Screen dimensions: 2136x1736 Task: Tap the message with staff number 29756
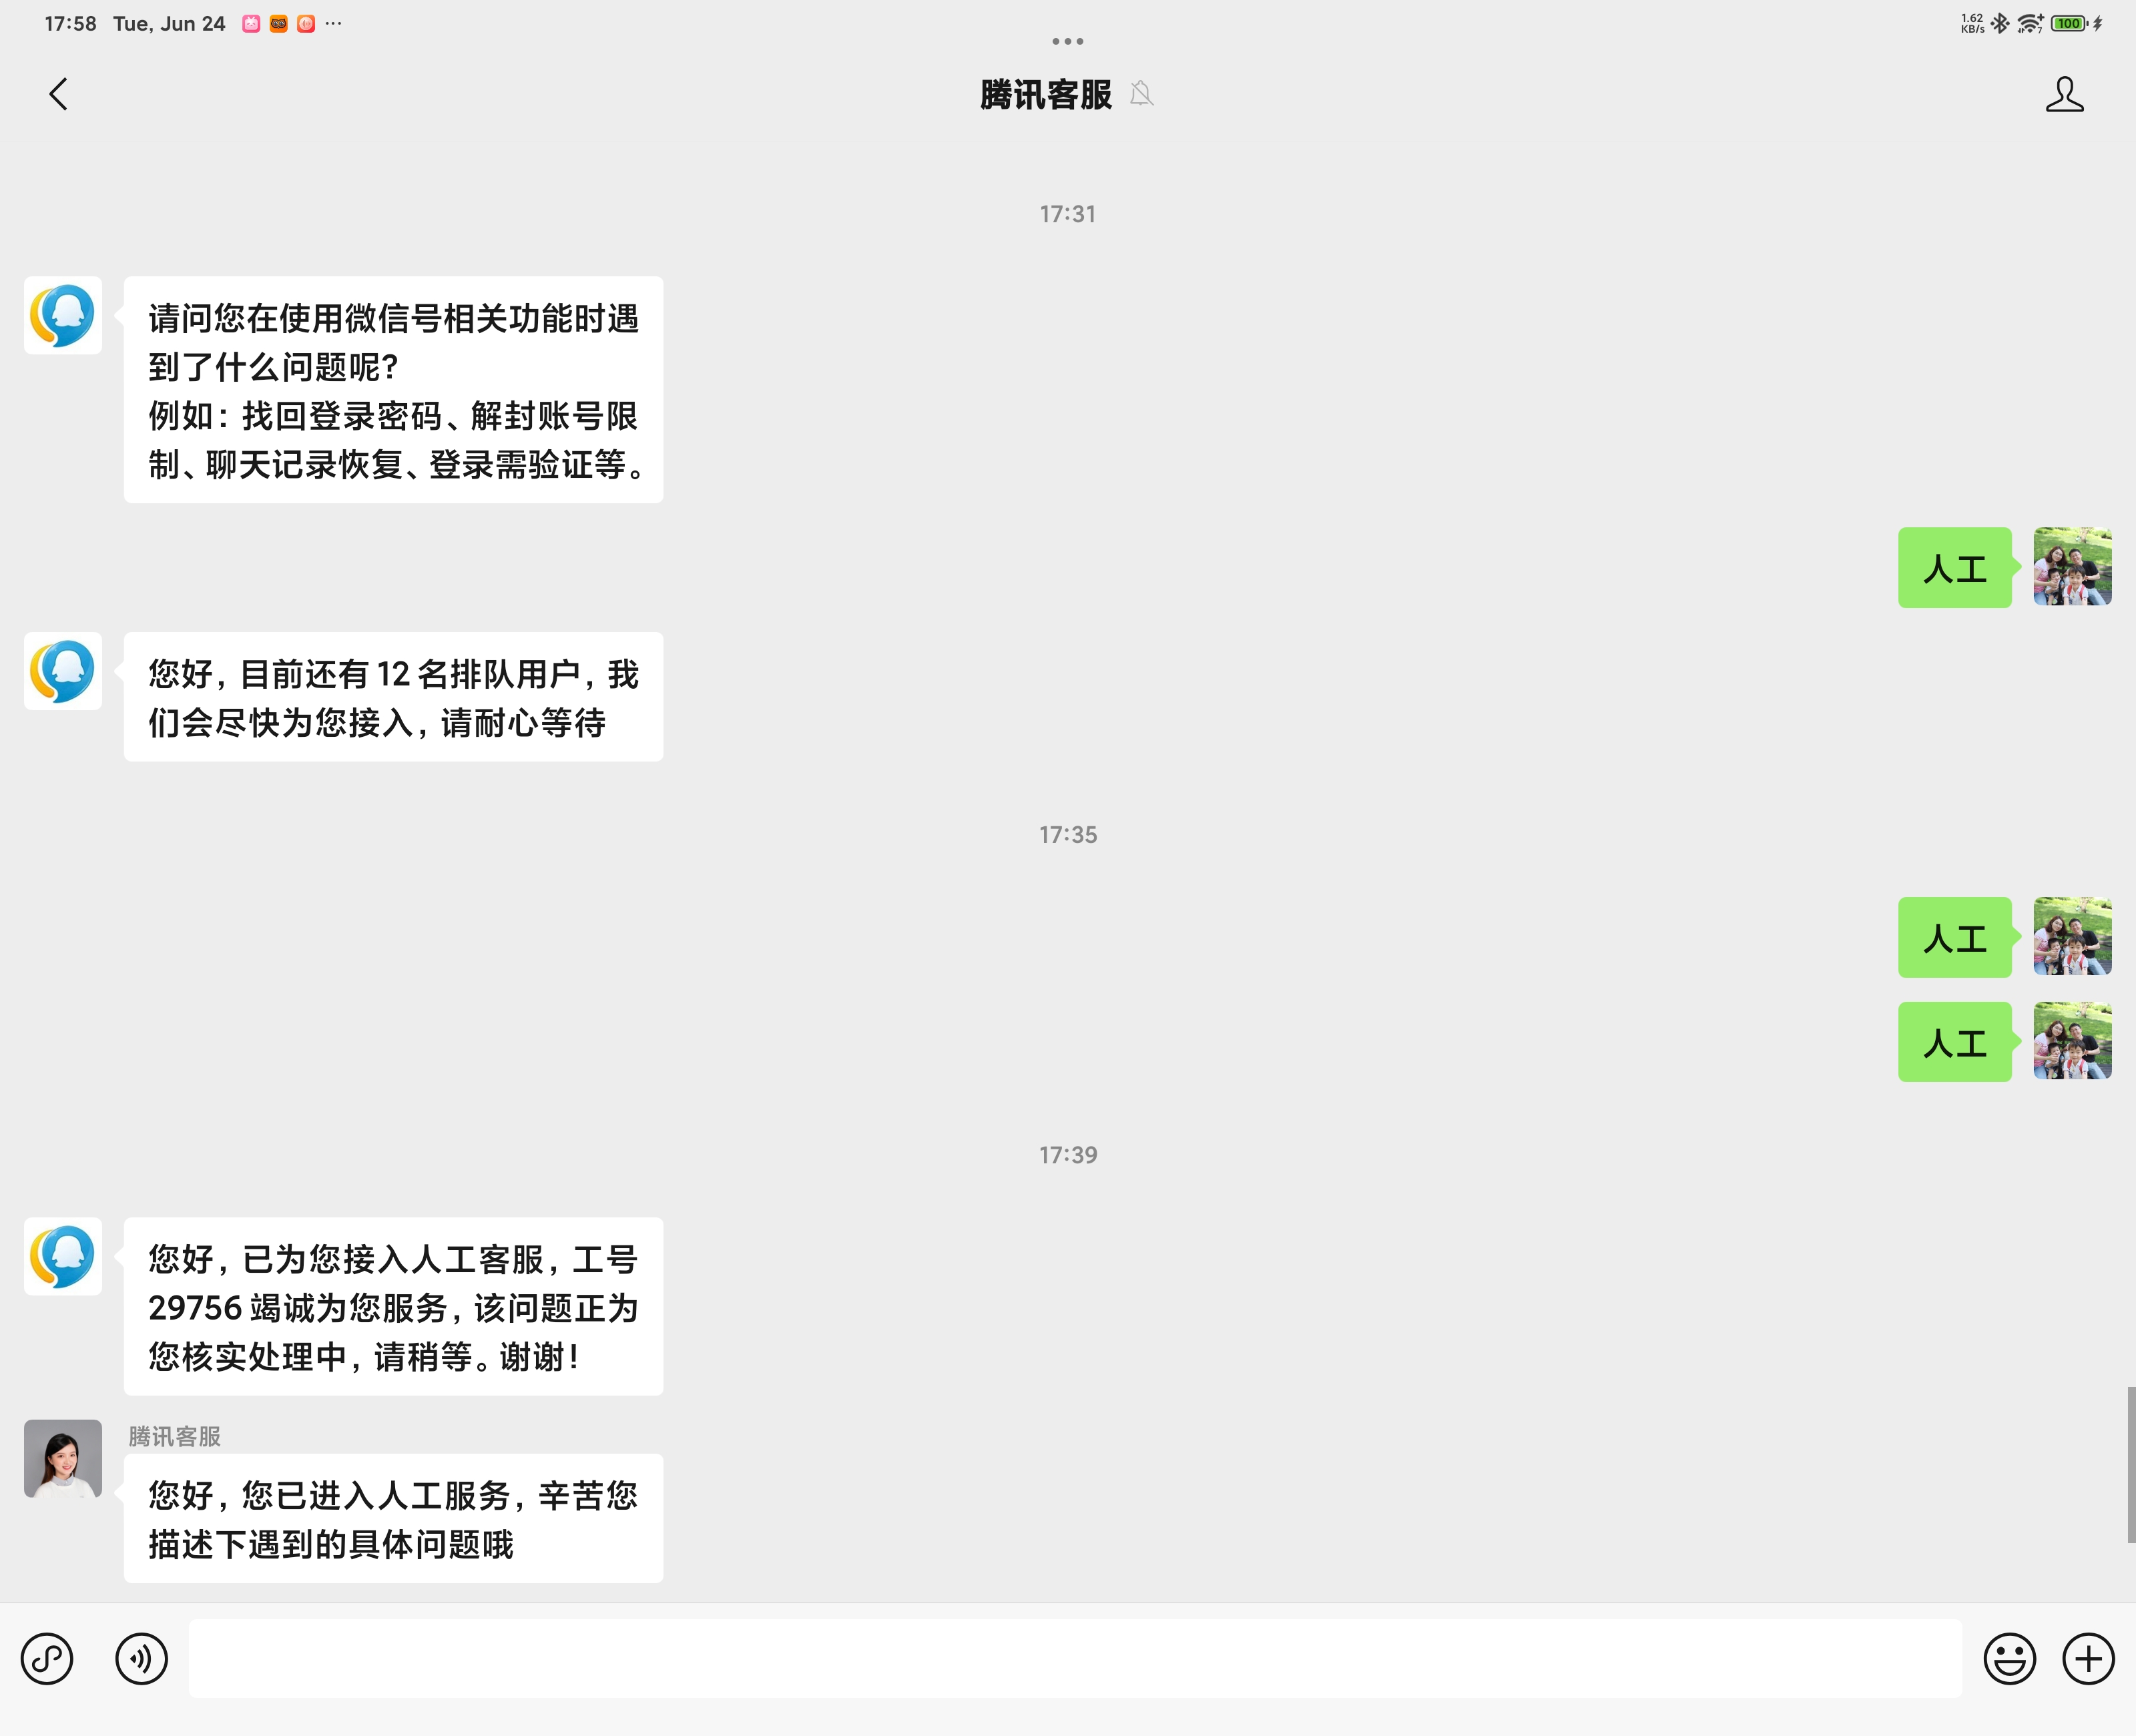click(x=393, y=1306)
